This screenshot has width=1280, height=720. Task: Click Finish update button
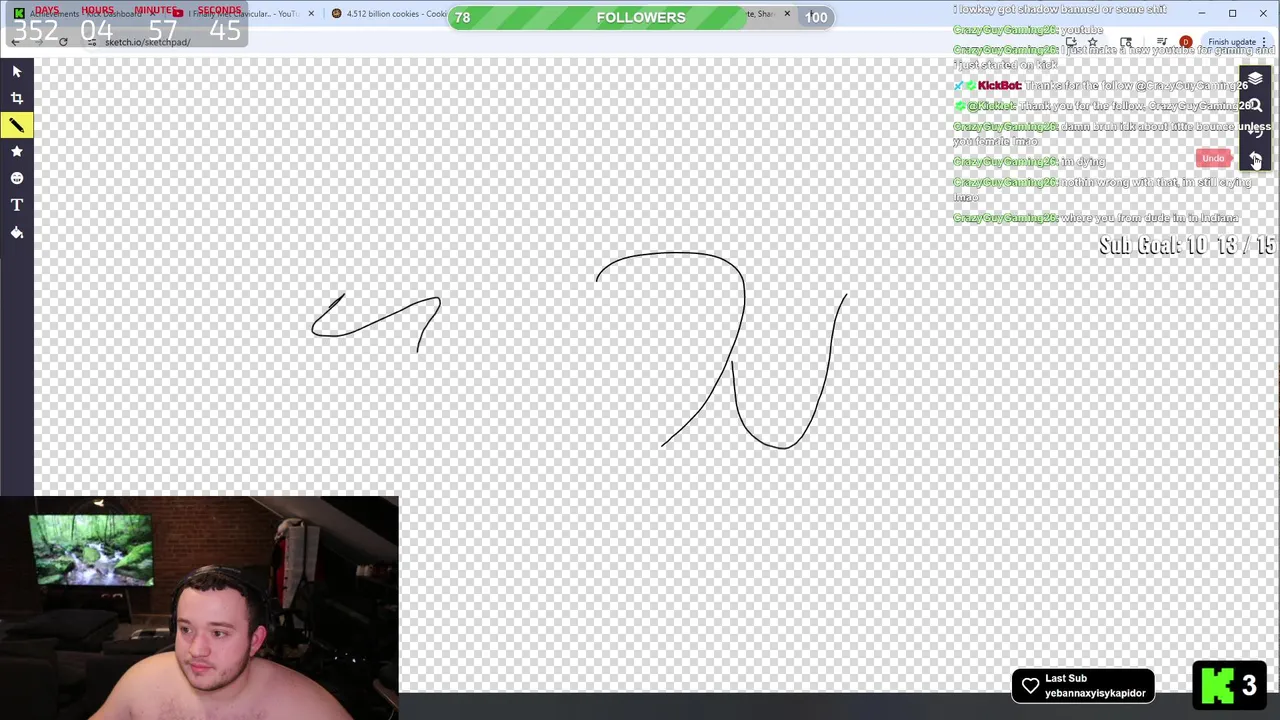pos(1231,42)
